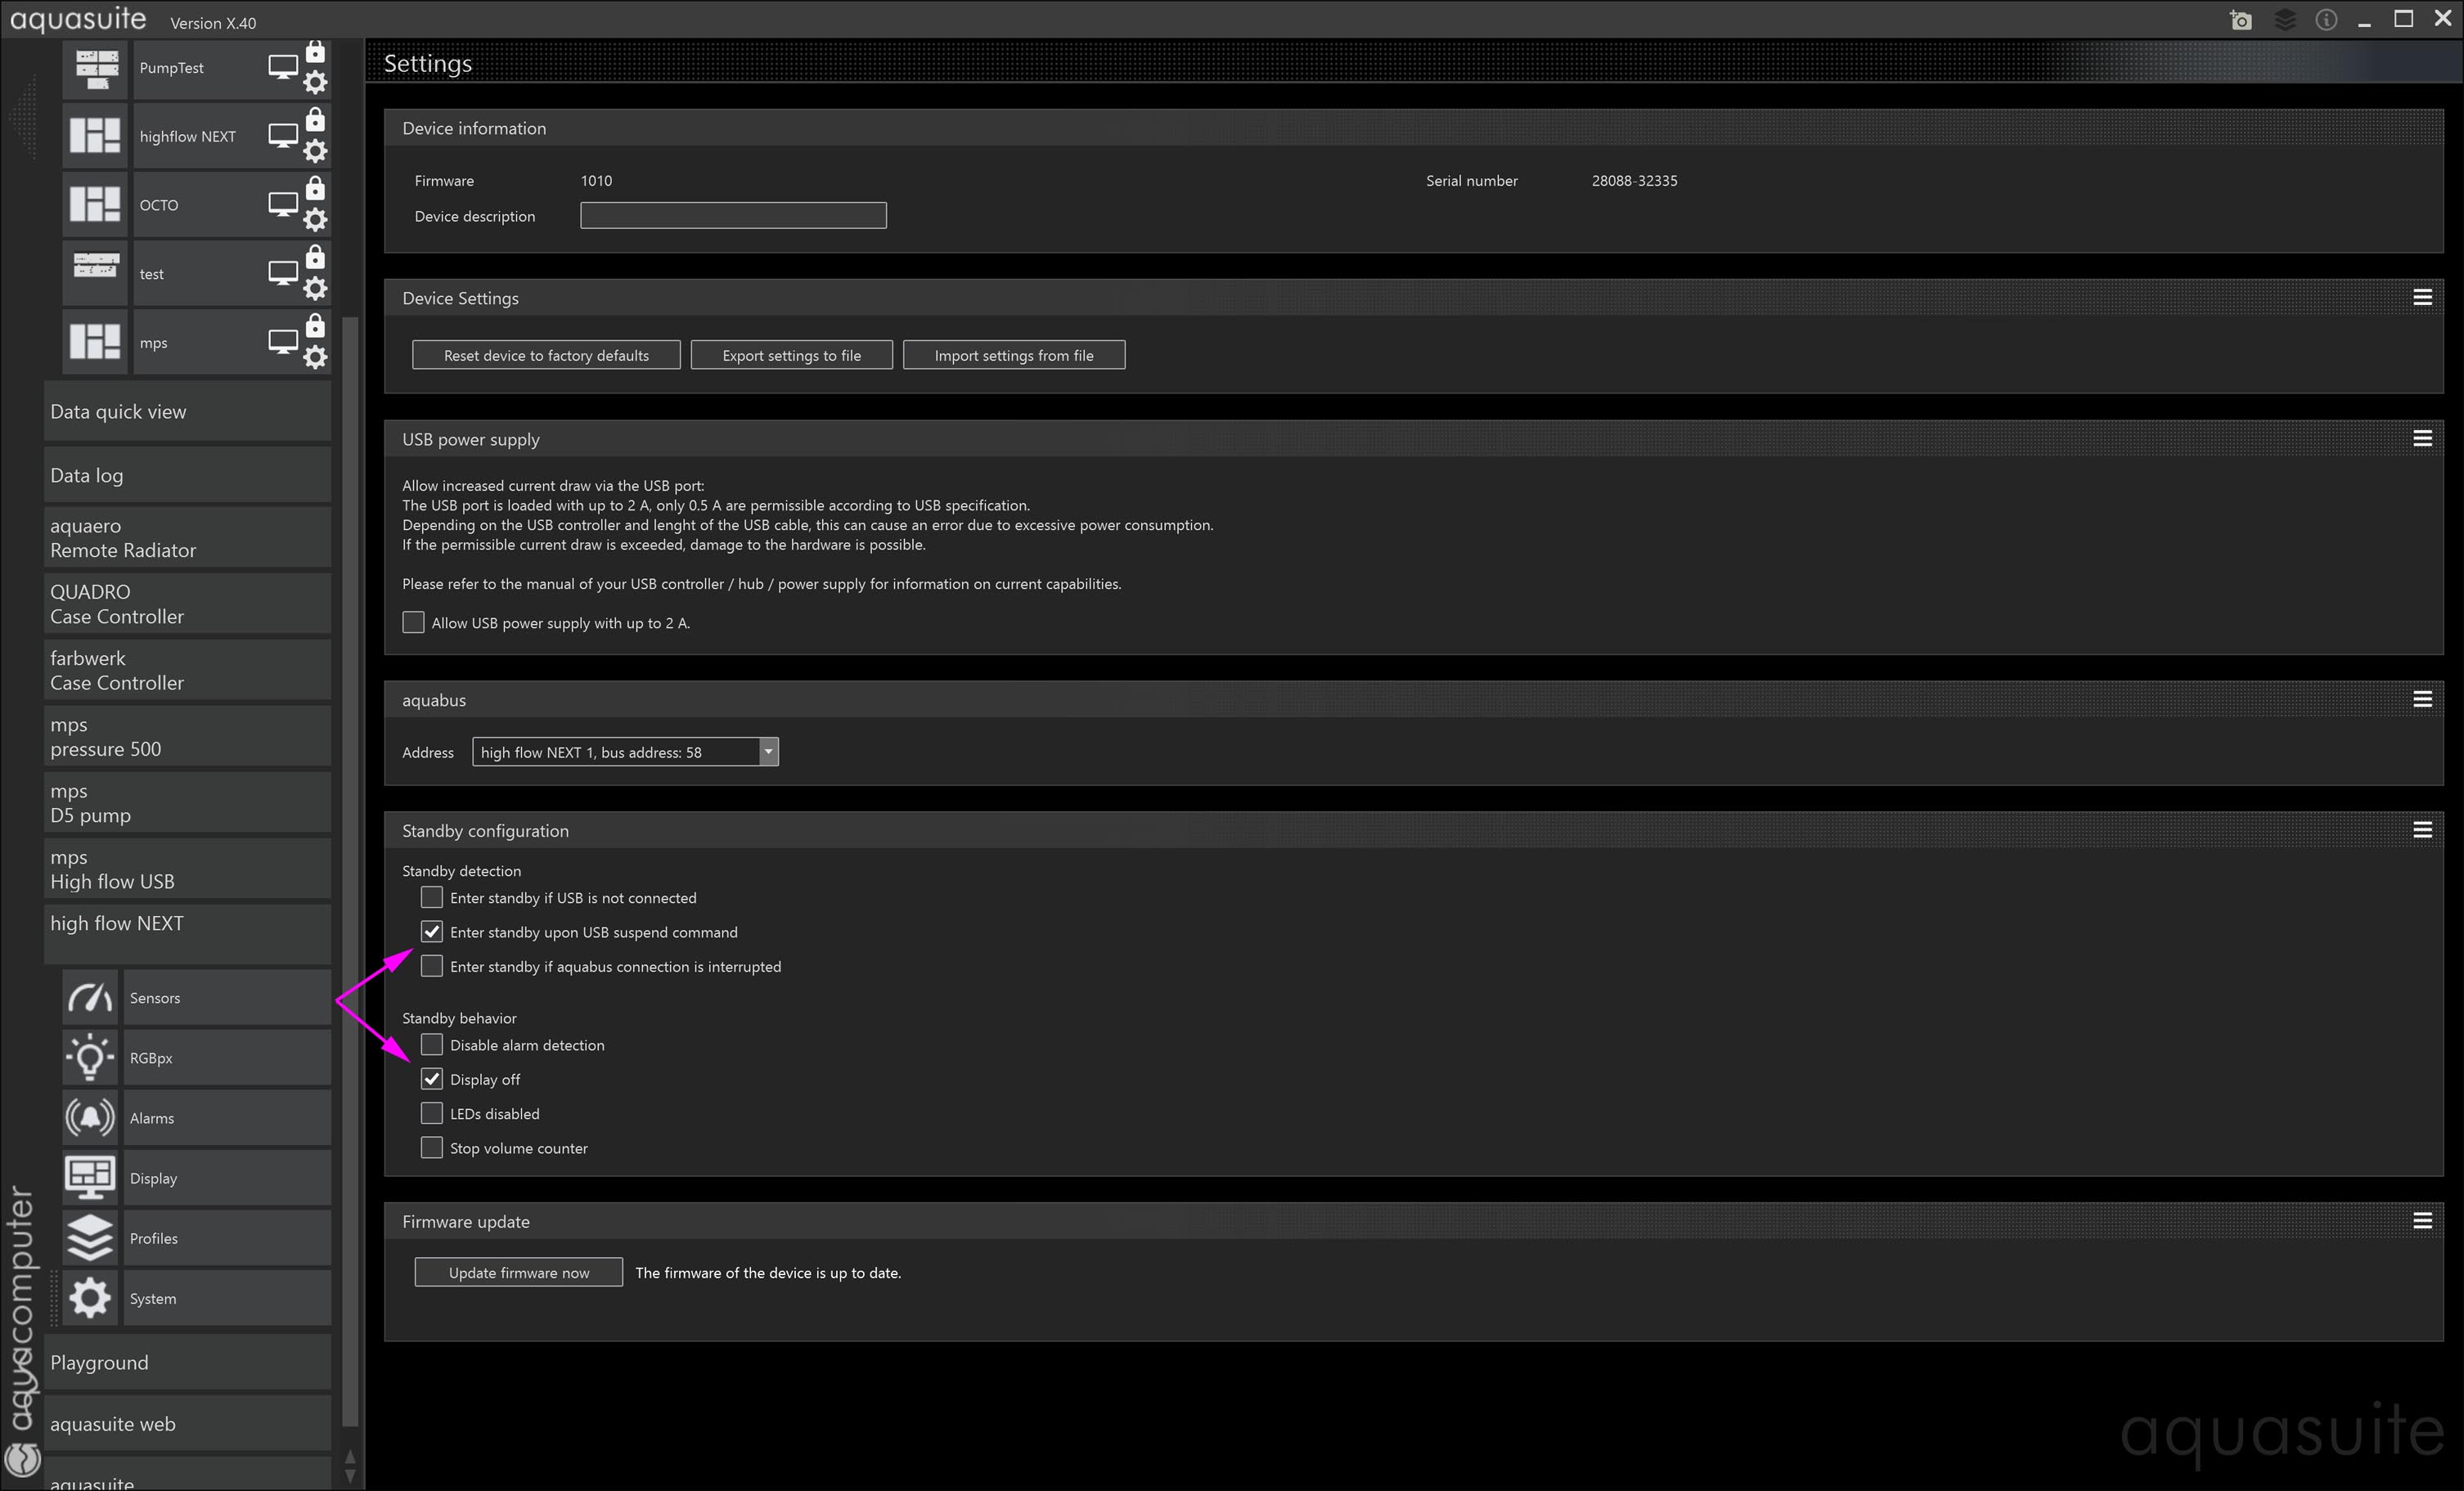Viewport: 2464px width, 1491px height.
Task: Open the aquabus Address dropdown
Action: pos(768,752)
